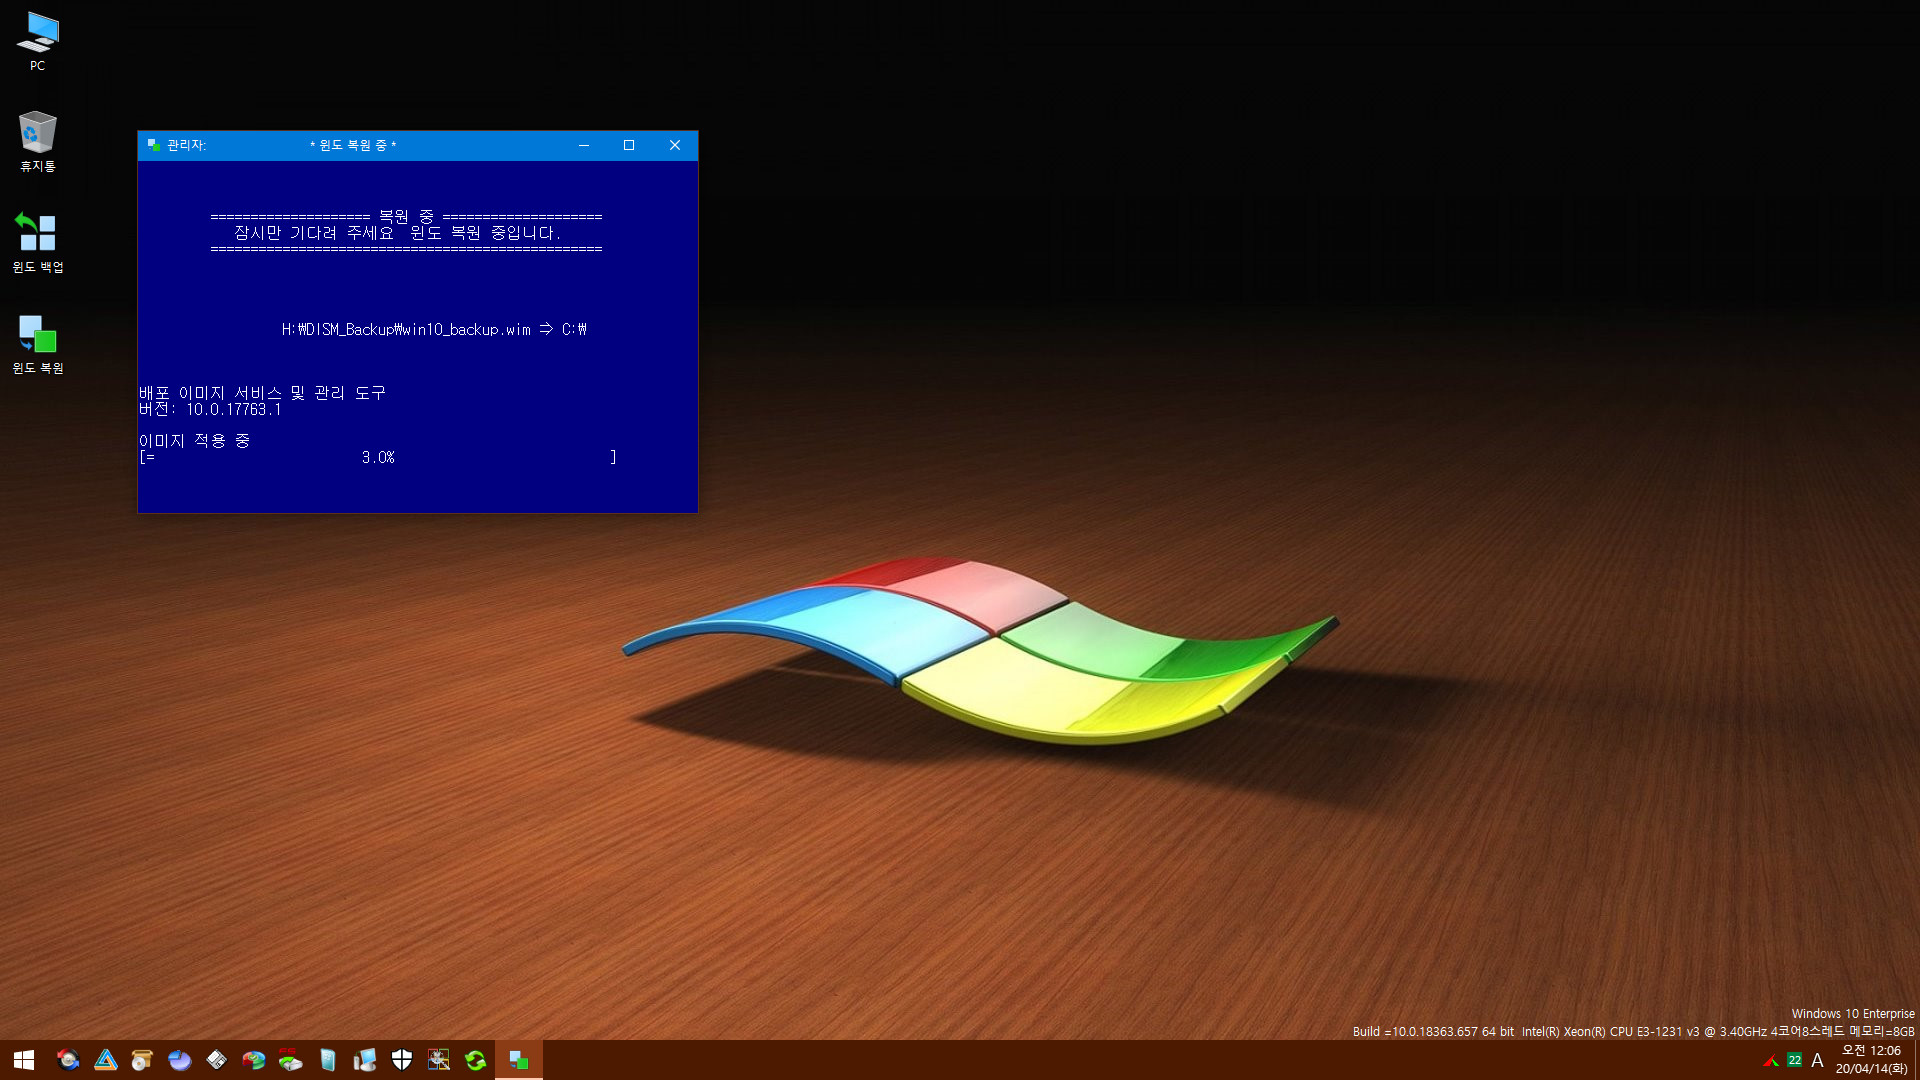This screenshot has height=1080, width=1920.
Task: Open the cardboard box with disc taskbar icon
Action: 142,1060
